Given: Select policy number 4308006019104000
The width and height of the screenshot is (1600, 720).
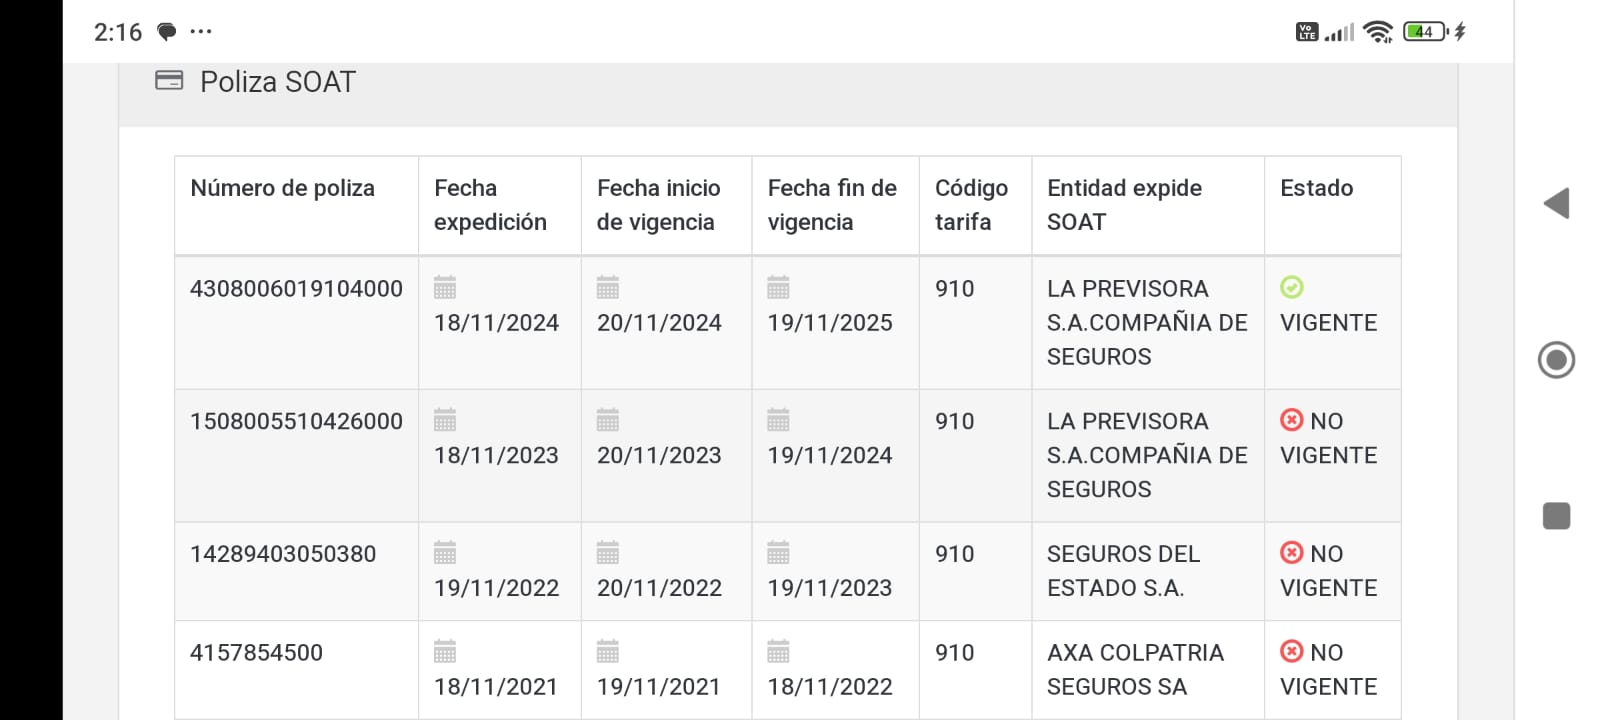Looking at the screenshot, I should [x=296, y=289].
